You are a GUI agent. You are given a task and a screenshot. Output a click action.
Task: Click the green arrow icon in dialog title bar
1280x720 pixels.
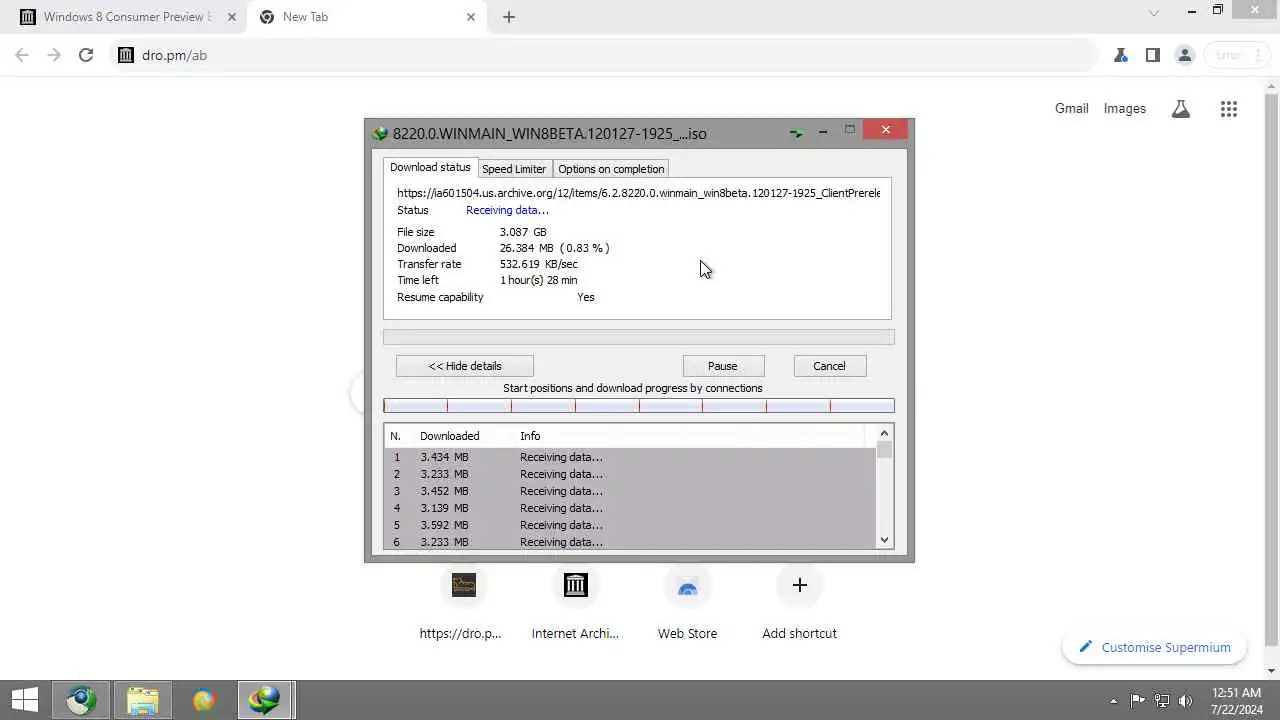[796, 132]
